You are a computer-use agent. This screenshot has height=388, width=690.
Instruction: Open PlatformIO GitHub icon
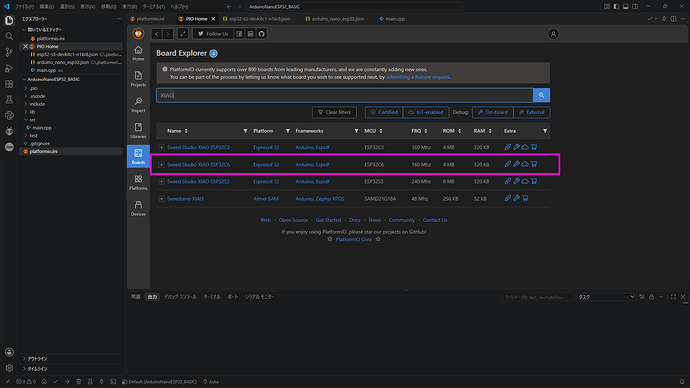(262, 34)
